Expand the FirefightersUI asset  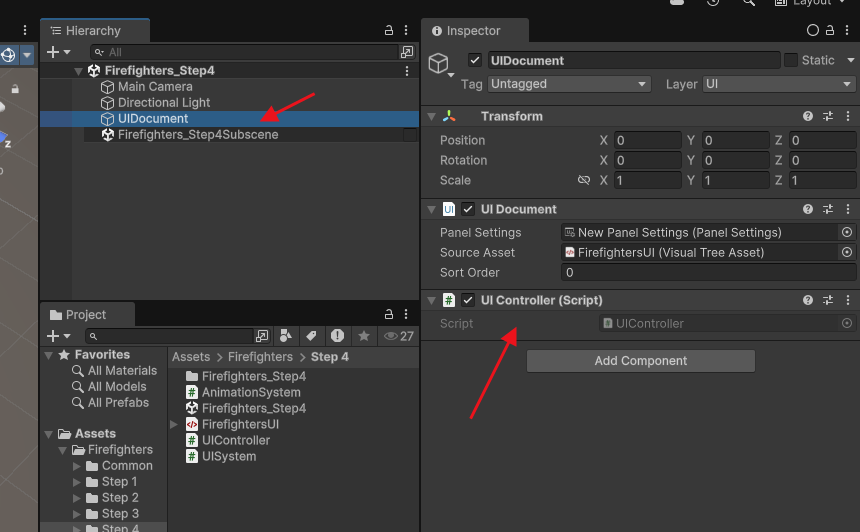[174, 424]
